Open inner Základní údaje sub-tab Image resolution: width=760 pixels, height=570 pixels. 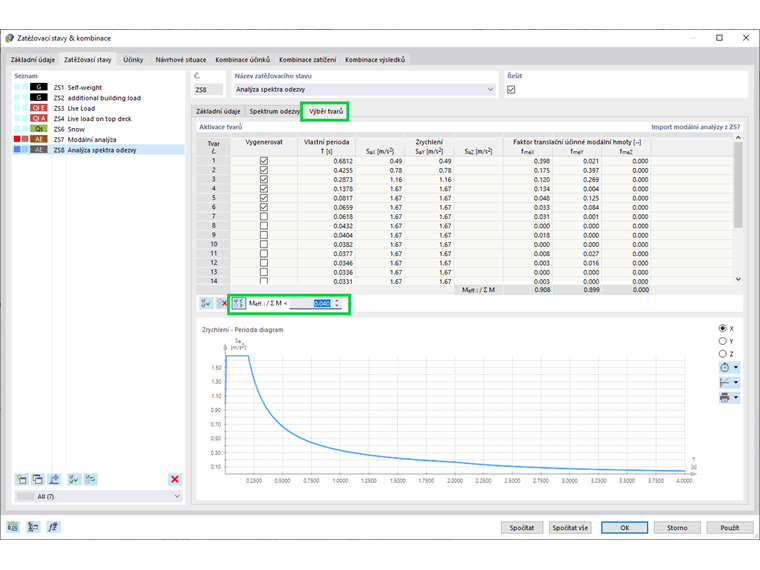tap(218, 111)
